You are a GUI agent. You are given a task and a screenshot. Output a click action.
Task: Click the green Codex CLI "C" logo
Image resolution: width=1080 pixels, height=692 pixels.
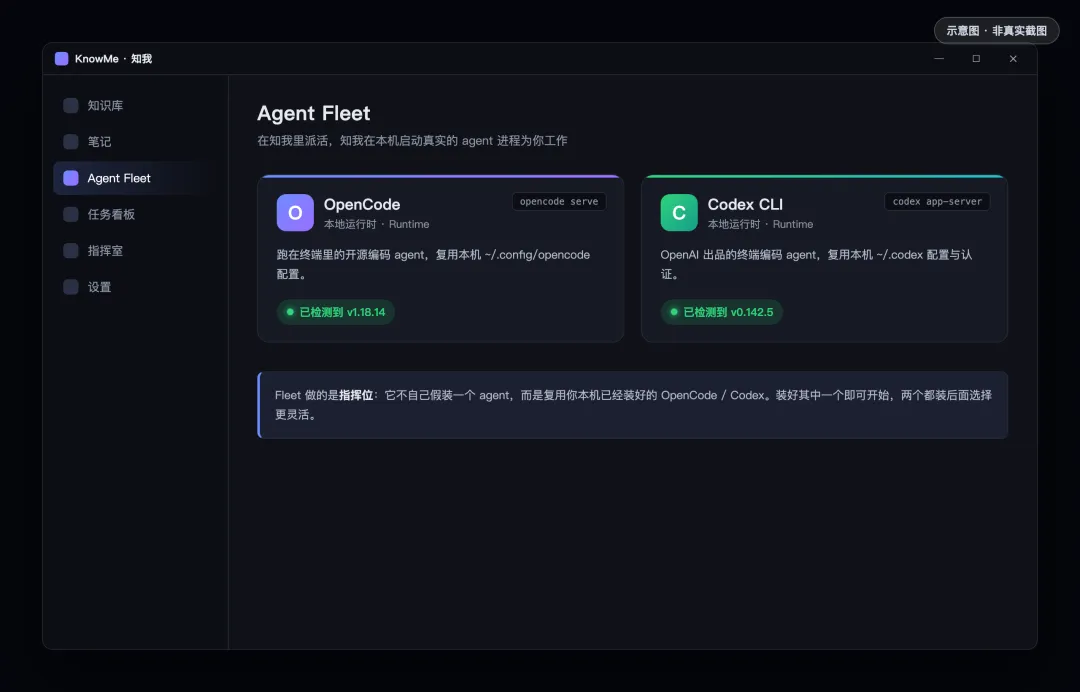[678, 212]
